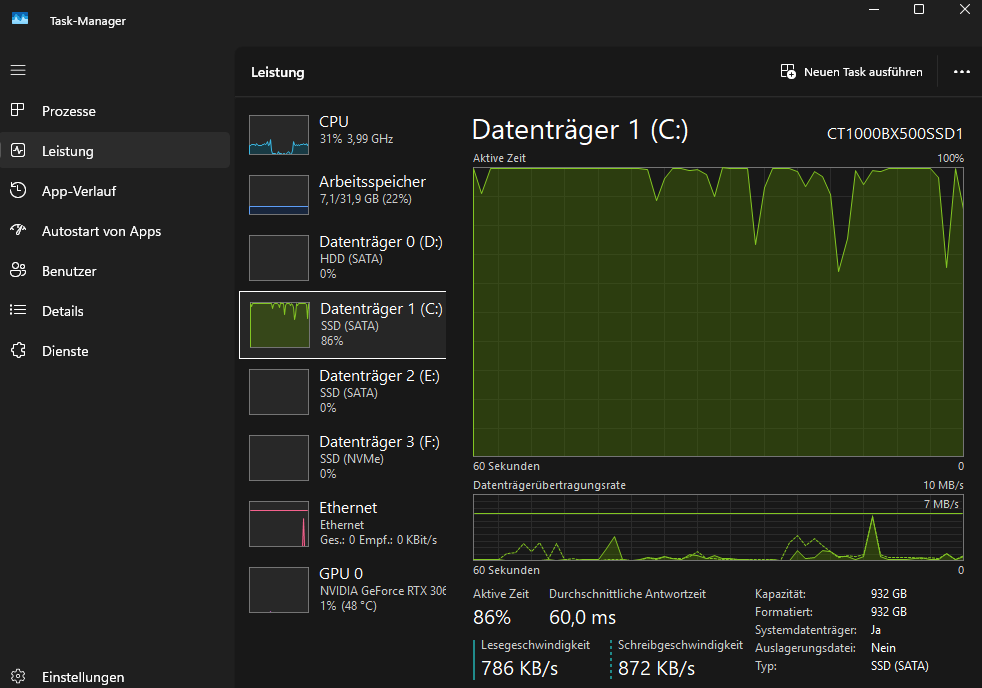Click the 786 KB/s read speed value
The height and width of the screenshot is (688, 982).
click(519, 669)
